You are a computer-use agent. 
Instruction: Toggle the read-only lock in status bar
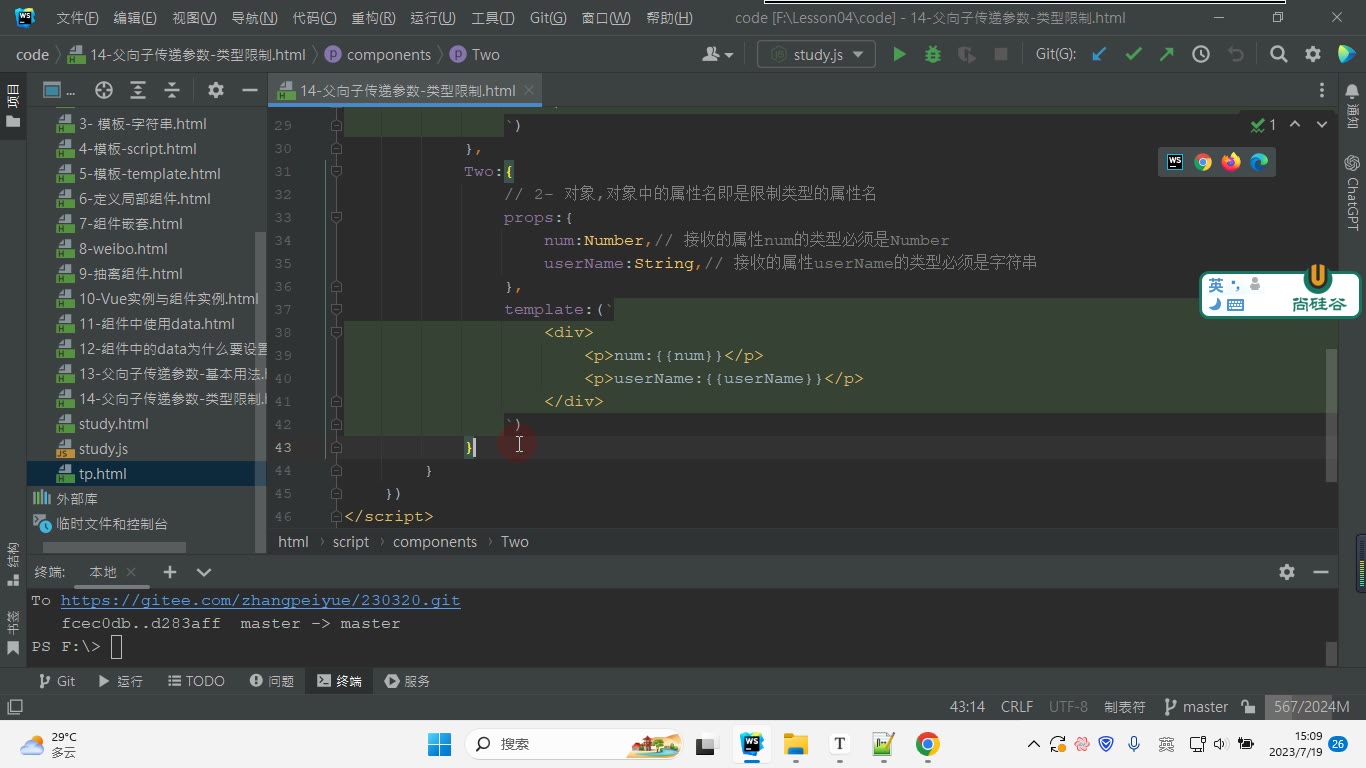coord(1248,707)
